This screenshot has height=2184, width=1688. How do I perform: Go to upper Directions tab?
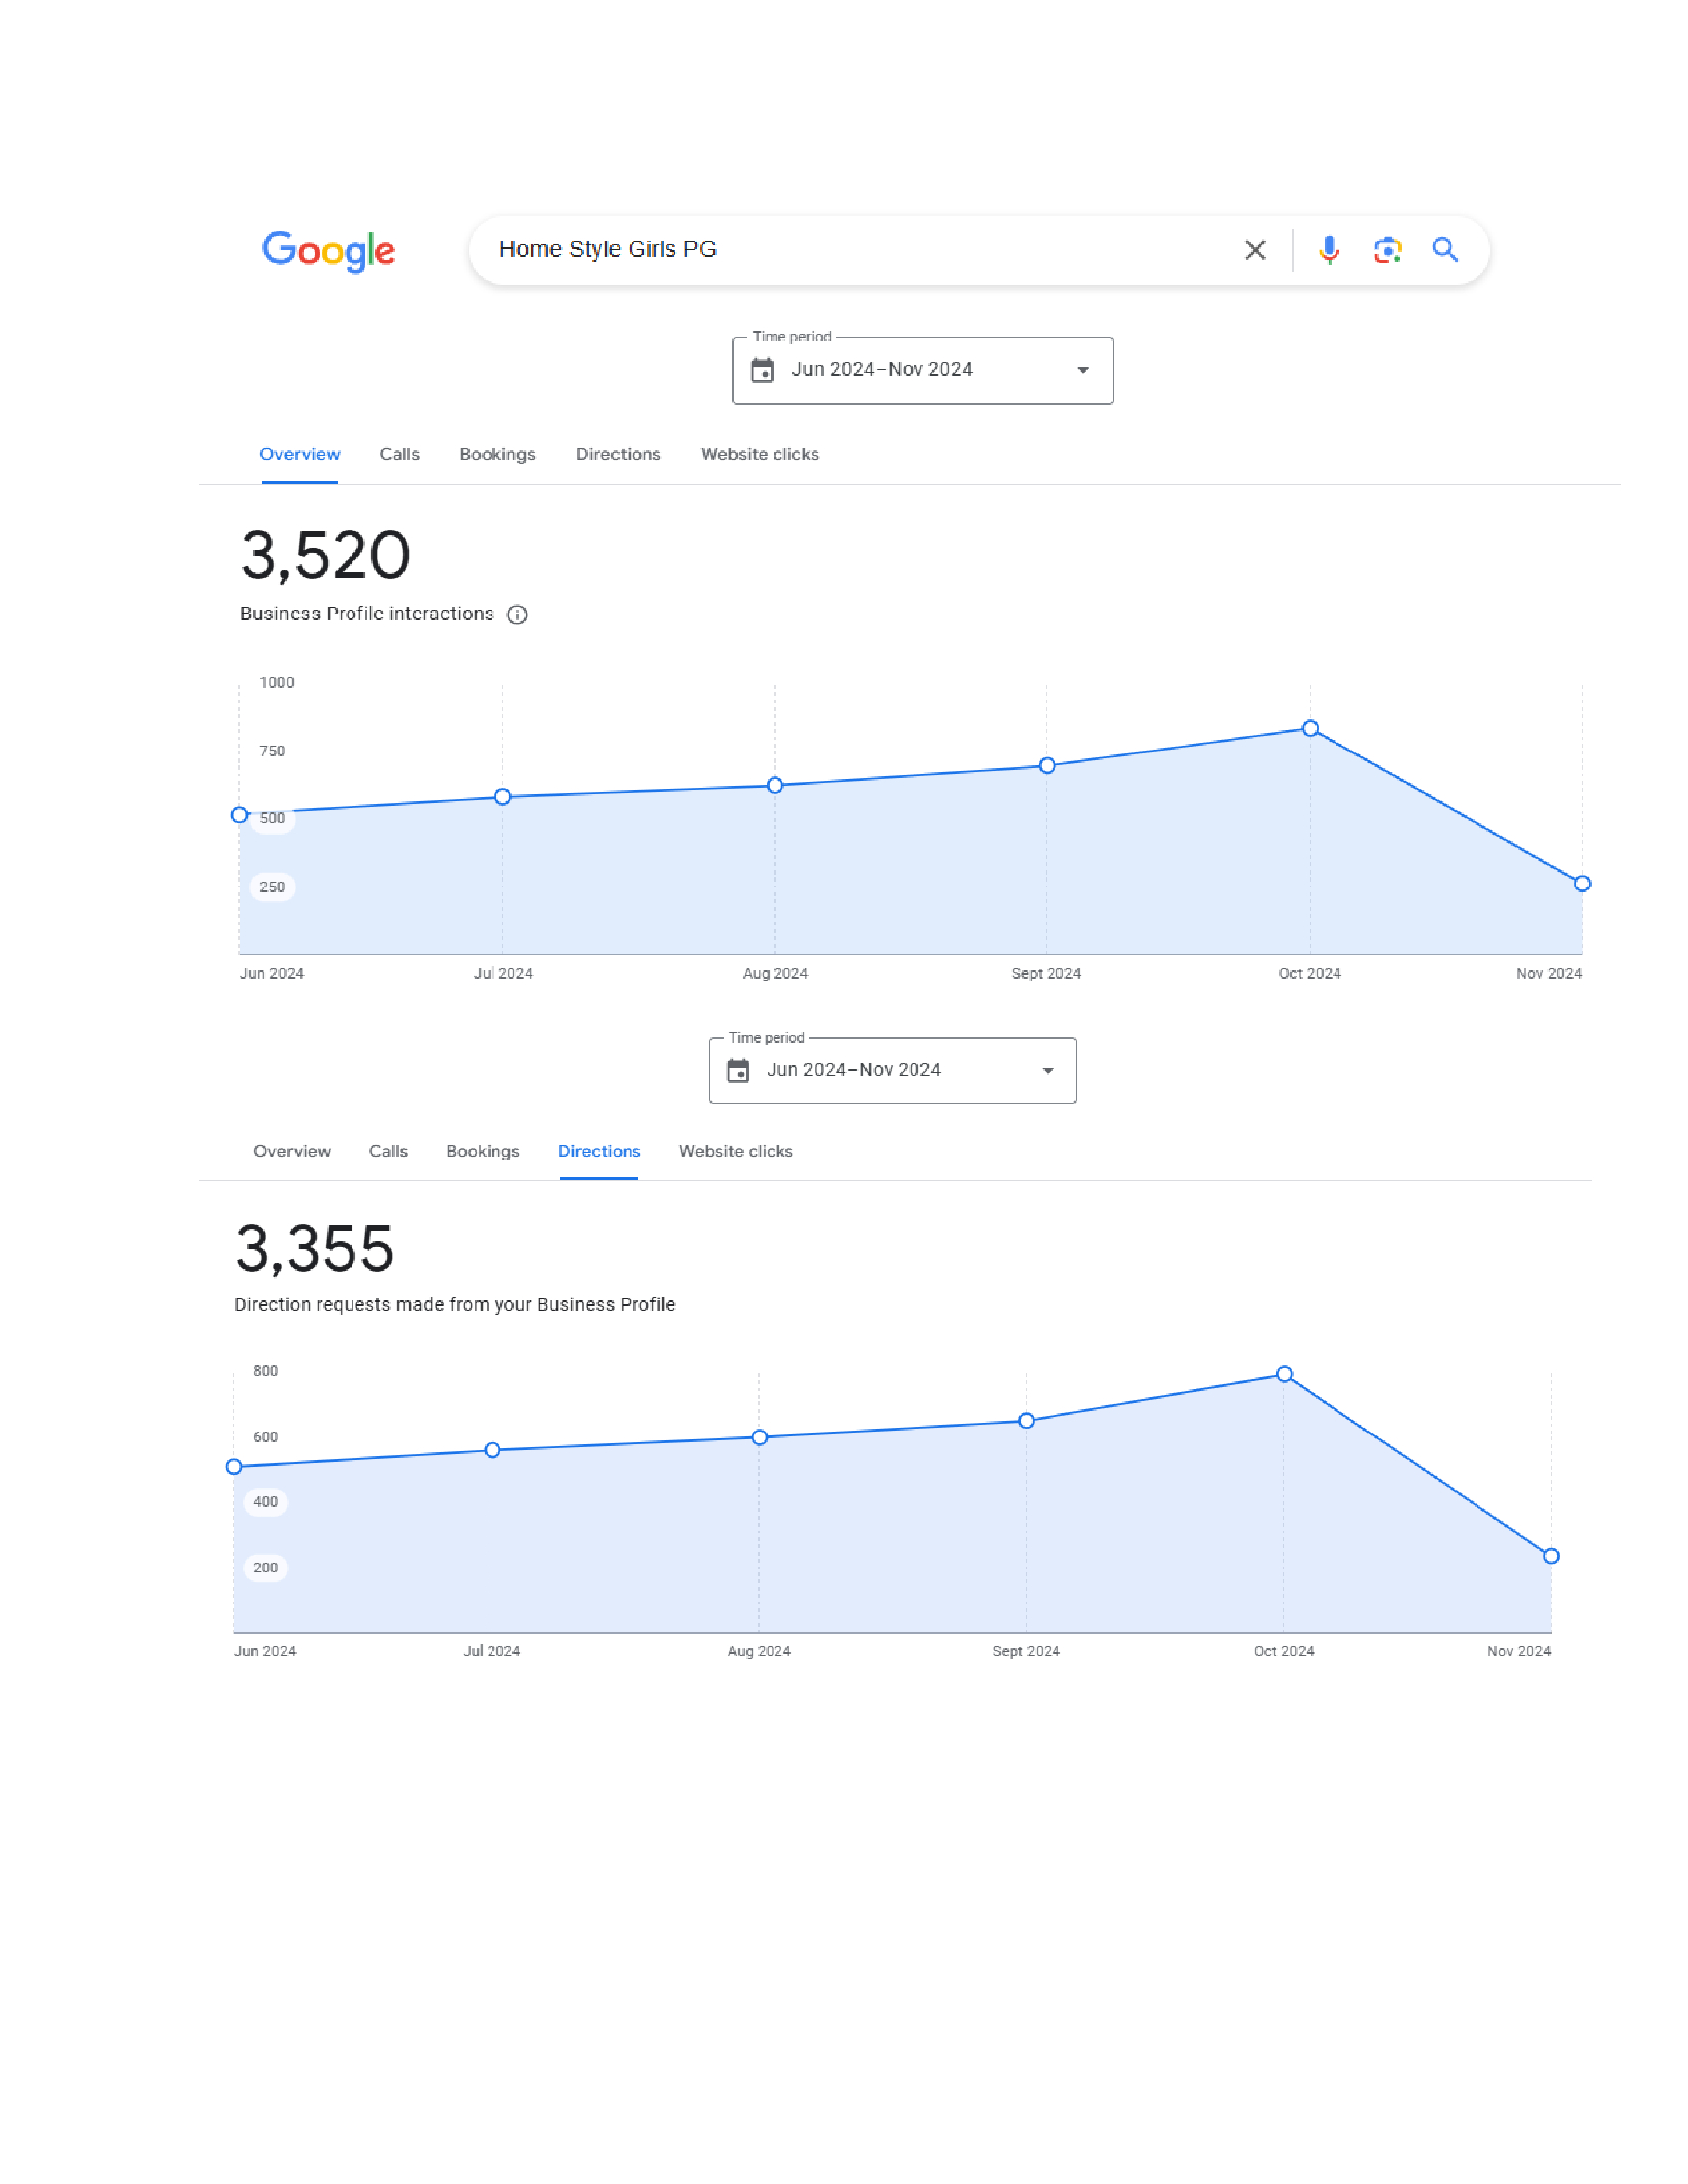click(618, 454)
